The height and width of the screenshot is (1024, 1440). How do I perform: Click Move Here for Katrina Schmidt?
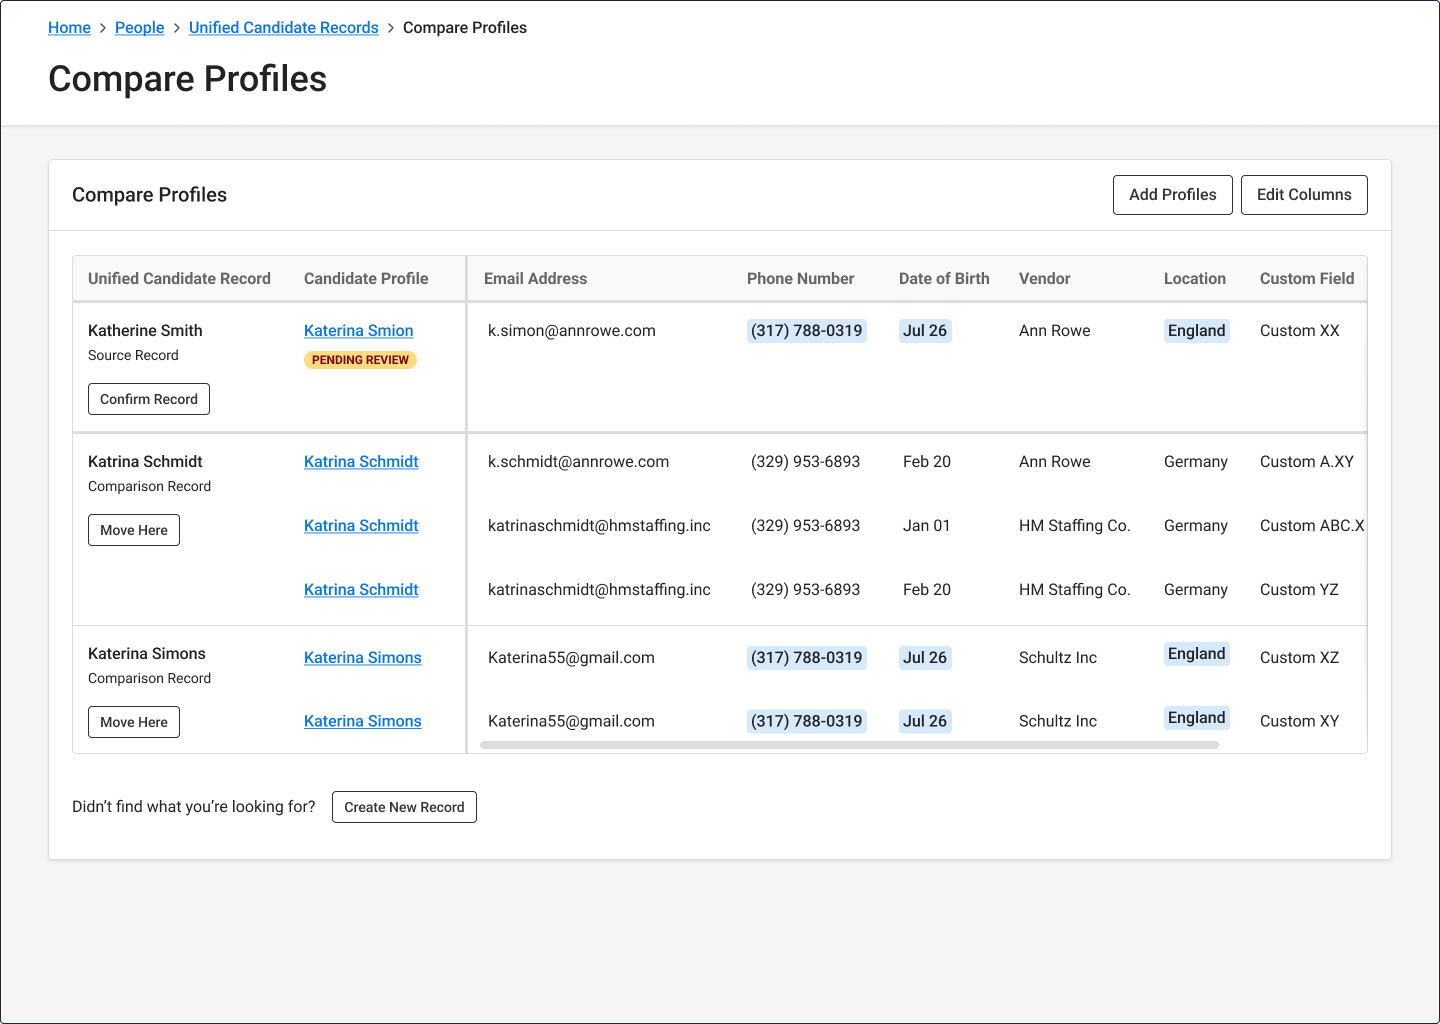(134, 530)
